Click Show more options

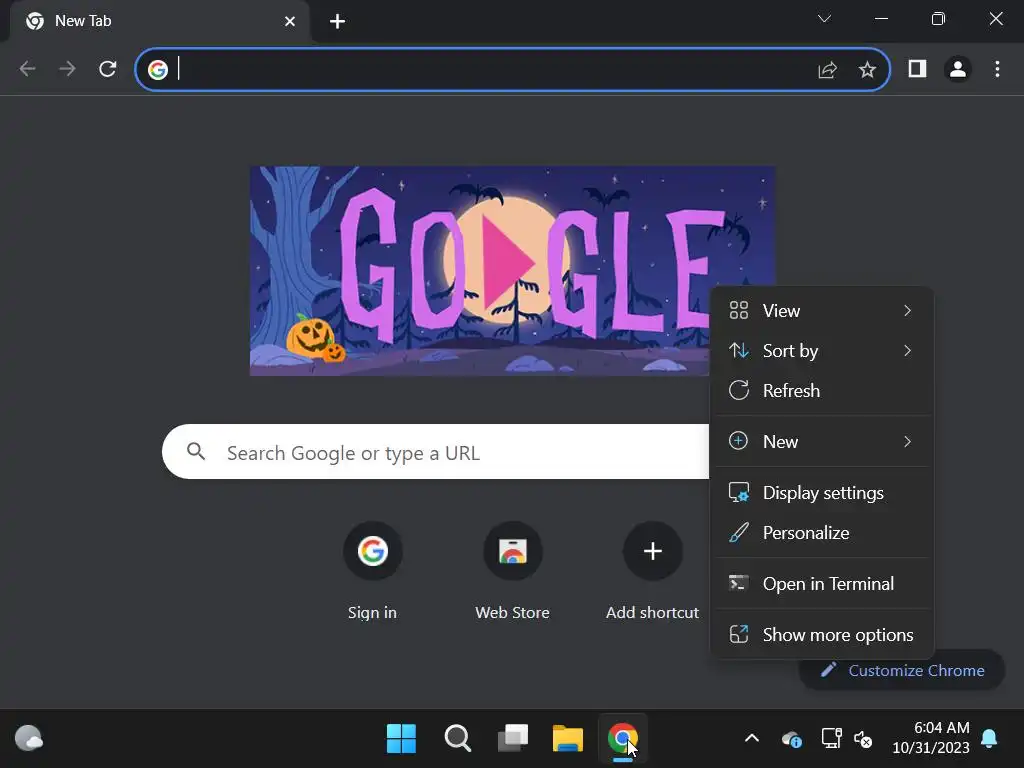point(822,634)
